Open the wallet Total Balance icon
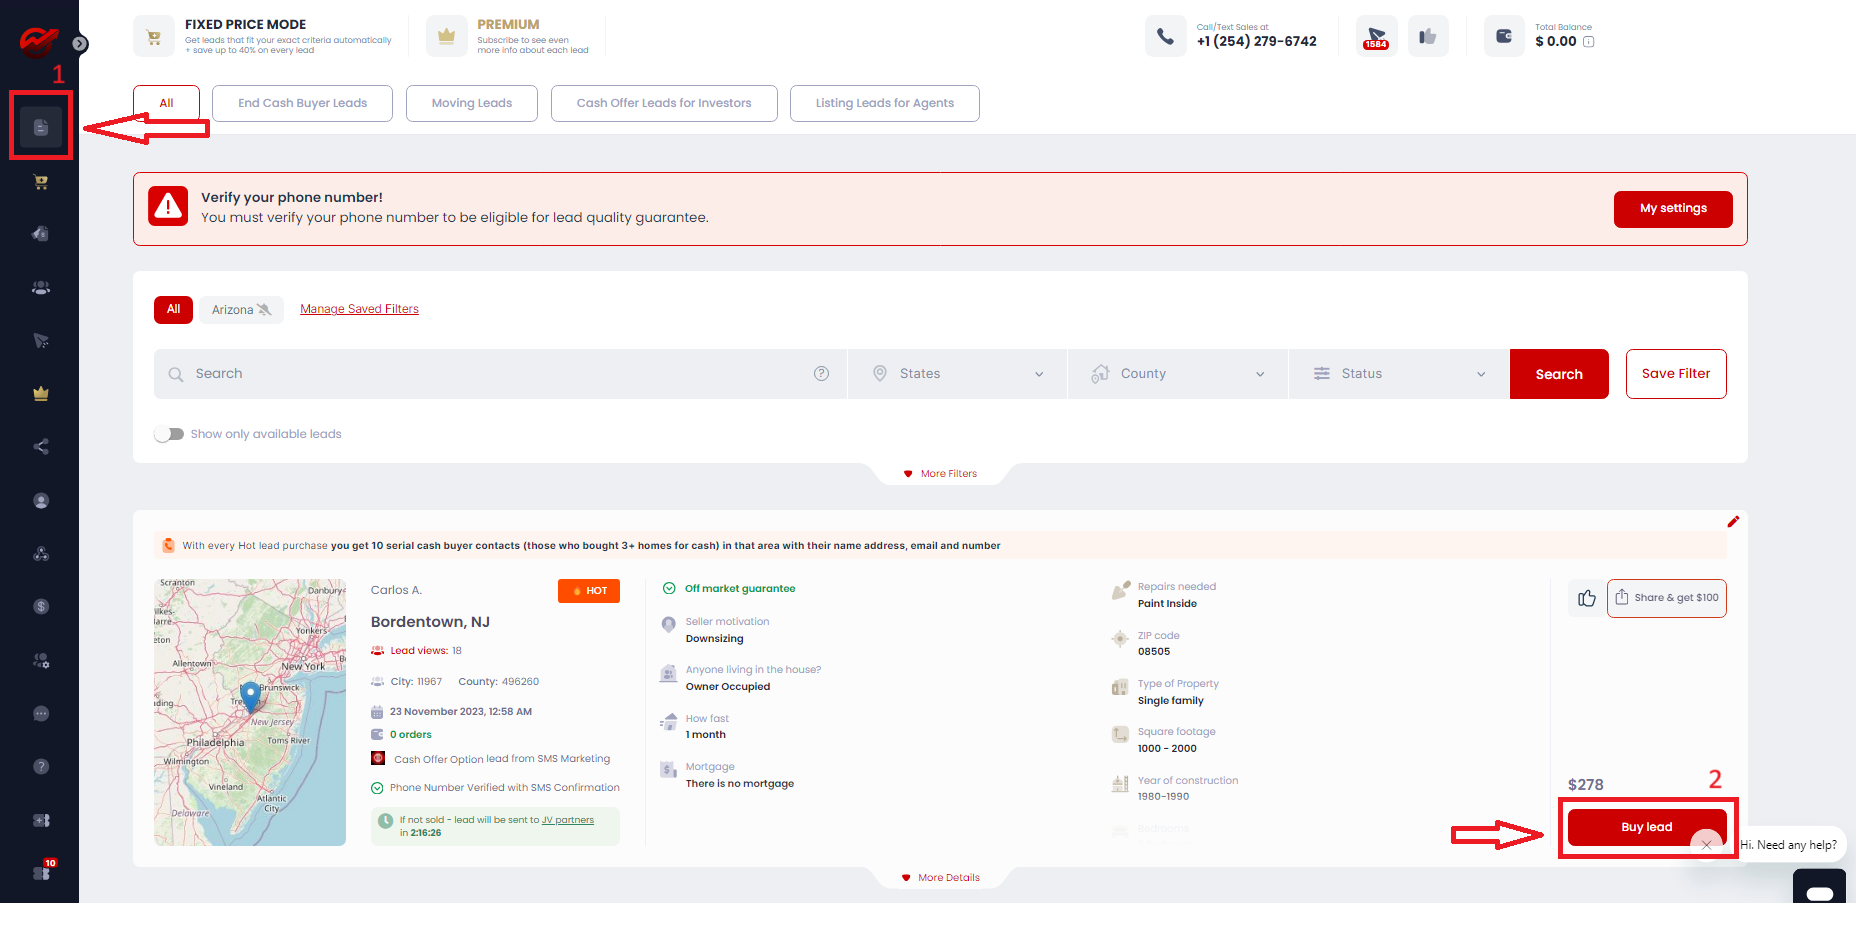This screenshot has height=929, width=1859. pos(1503,37)
